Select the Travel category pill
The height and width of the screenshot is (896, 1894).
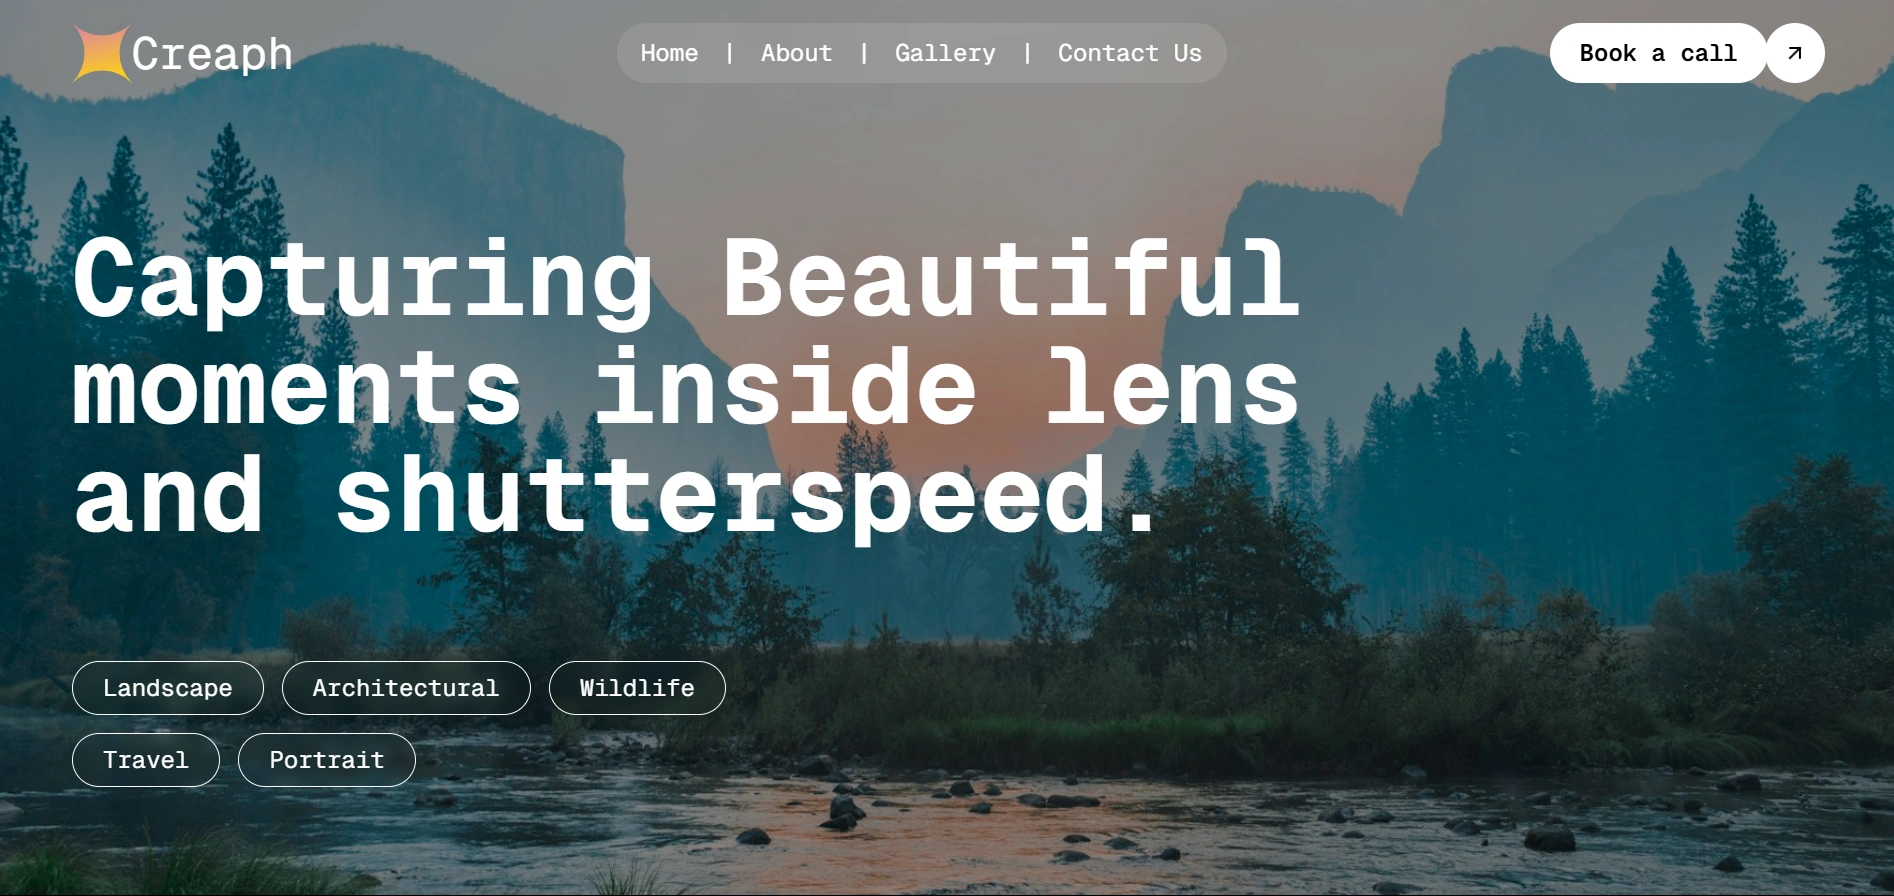pyautogui.click(x=146, y=760)
